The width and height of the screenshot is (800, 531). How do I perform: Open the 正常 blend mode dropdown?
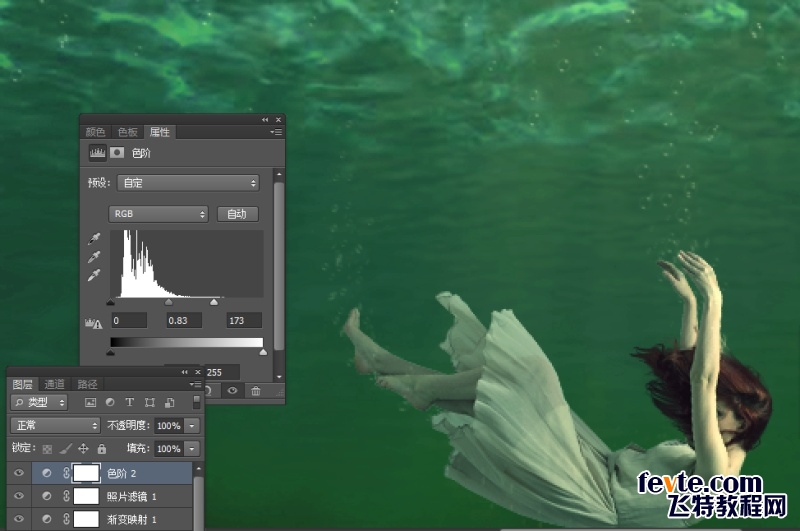coord(54,426)
